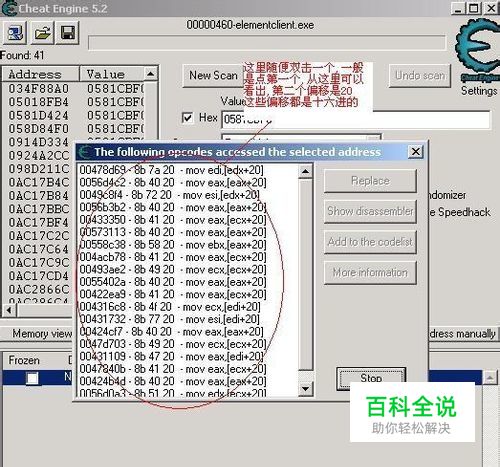
Task: Click Show disassembler button
Action: [370, 211]
